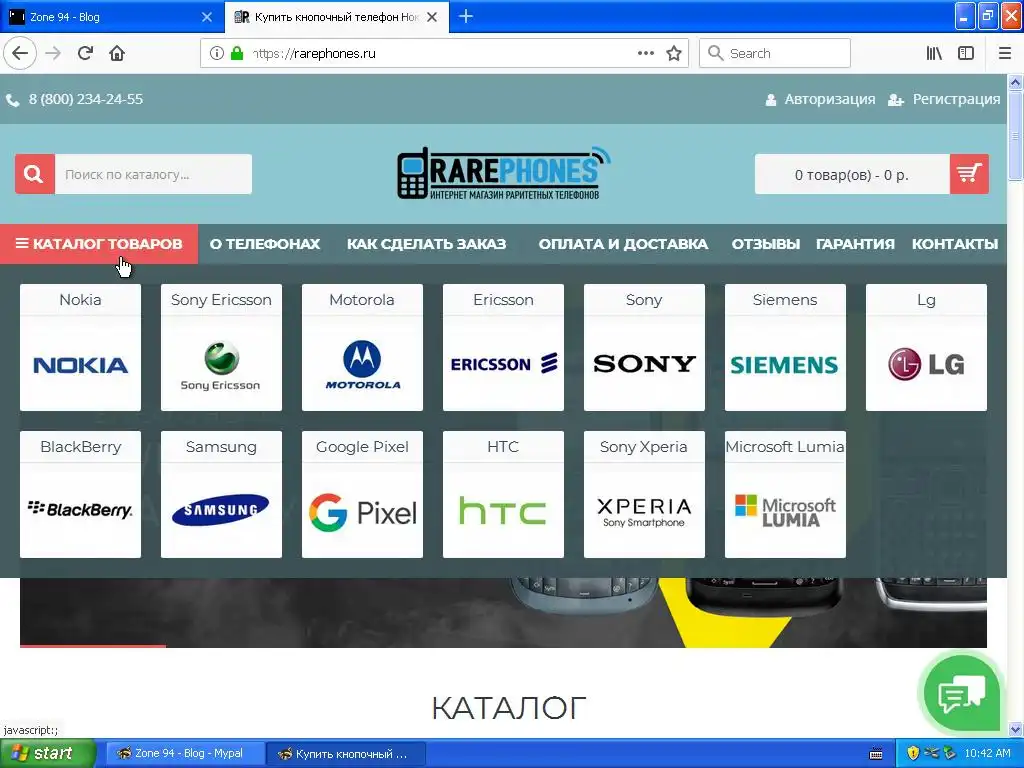Click the phone handset icon near number
The image size is (1024, 768).
pyautogui.click(x=12, y=100)
